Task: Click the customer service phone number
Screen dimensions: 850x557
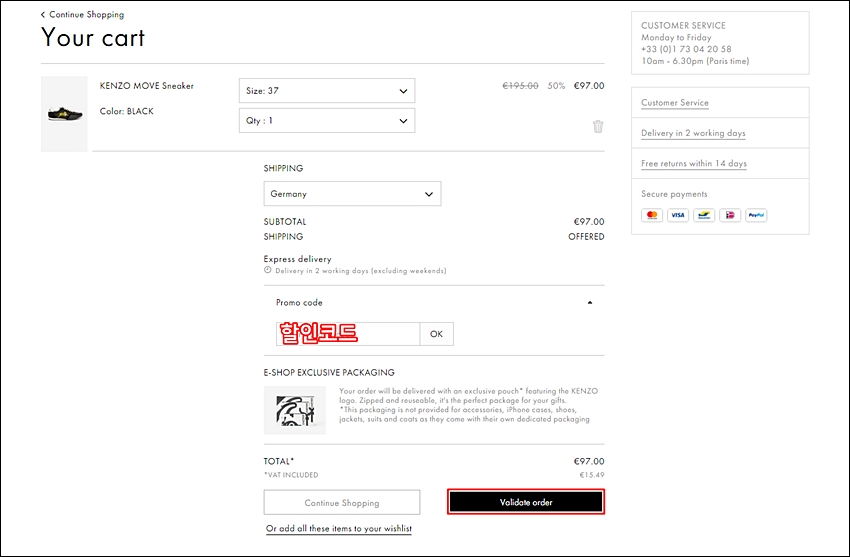Action: coord(686,49)
